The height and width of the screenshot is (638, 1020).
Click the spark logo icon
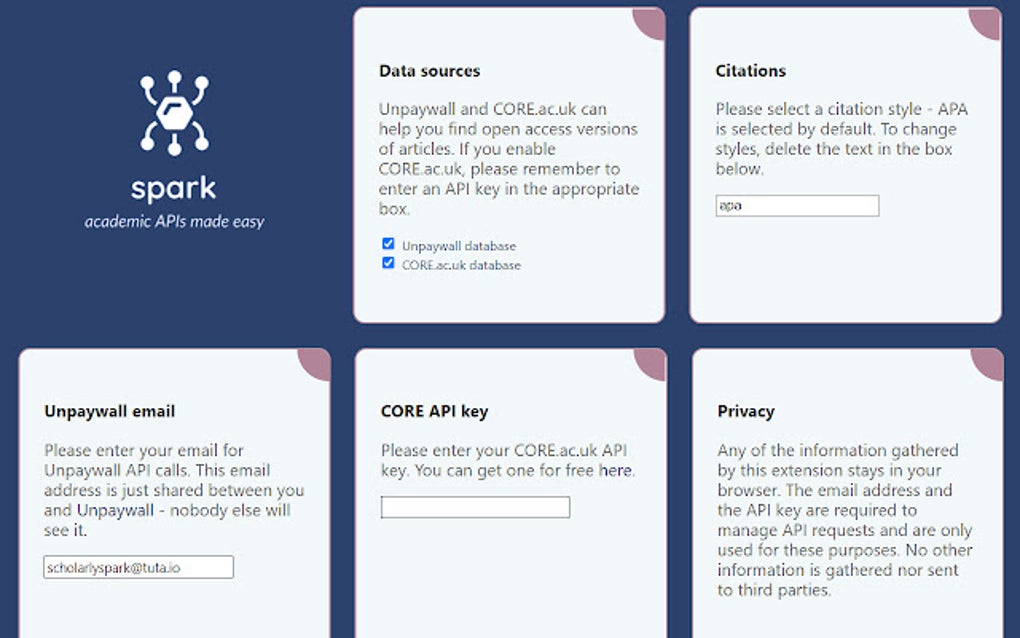click(x=174, y=112)
